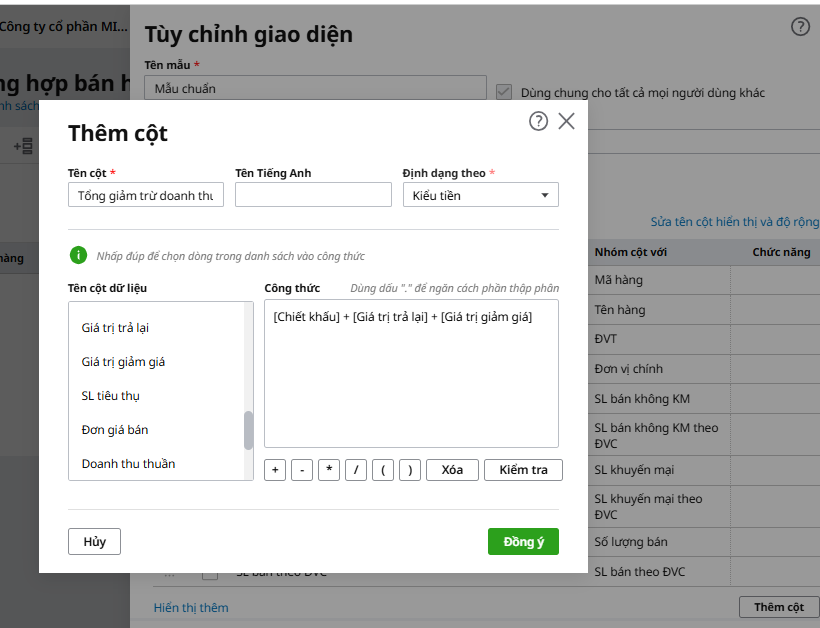Viewport: 820px width, 628px height.
Task: Insert the minus operator into formula
Action: 302,470
